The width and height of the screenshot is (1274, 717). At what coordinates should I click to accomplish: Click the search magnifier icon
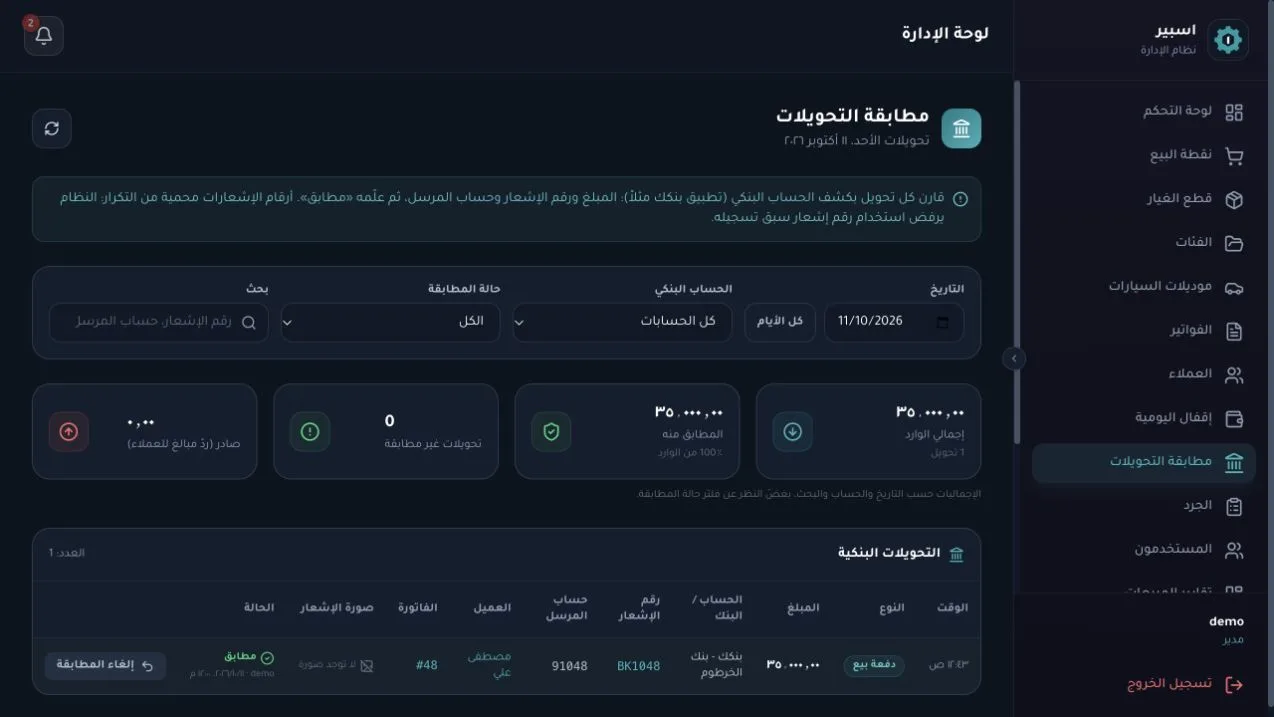[x=248, y=323]
